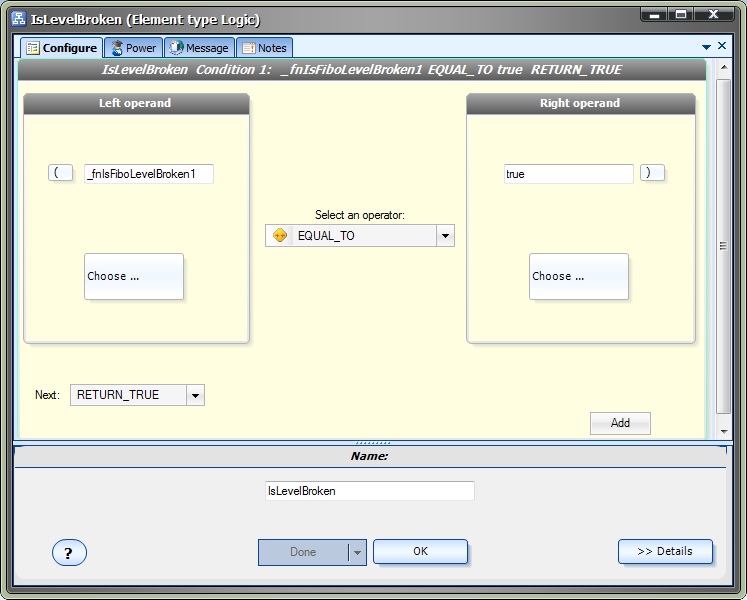Switch to the Configure tab

pos(61,48)
